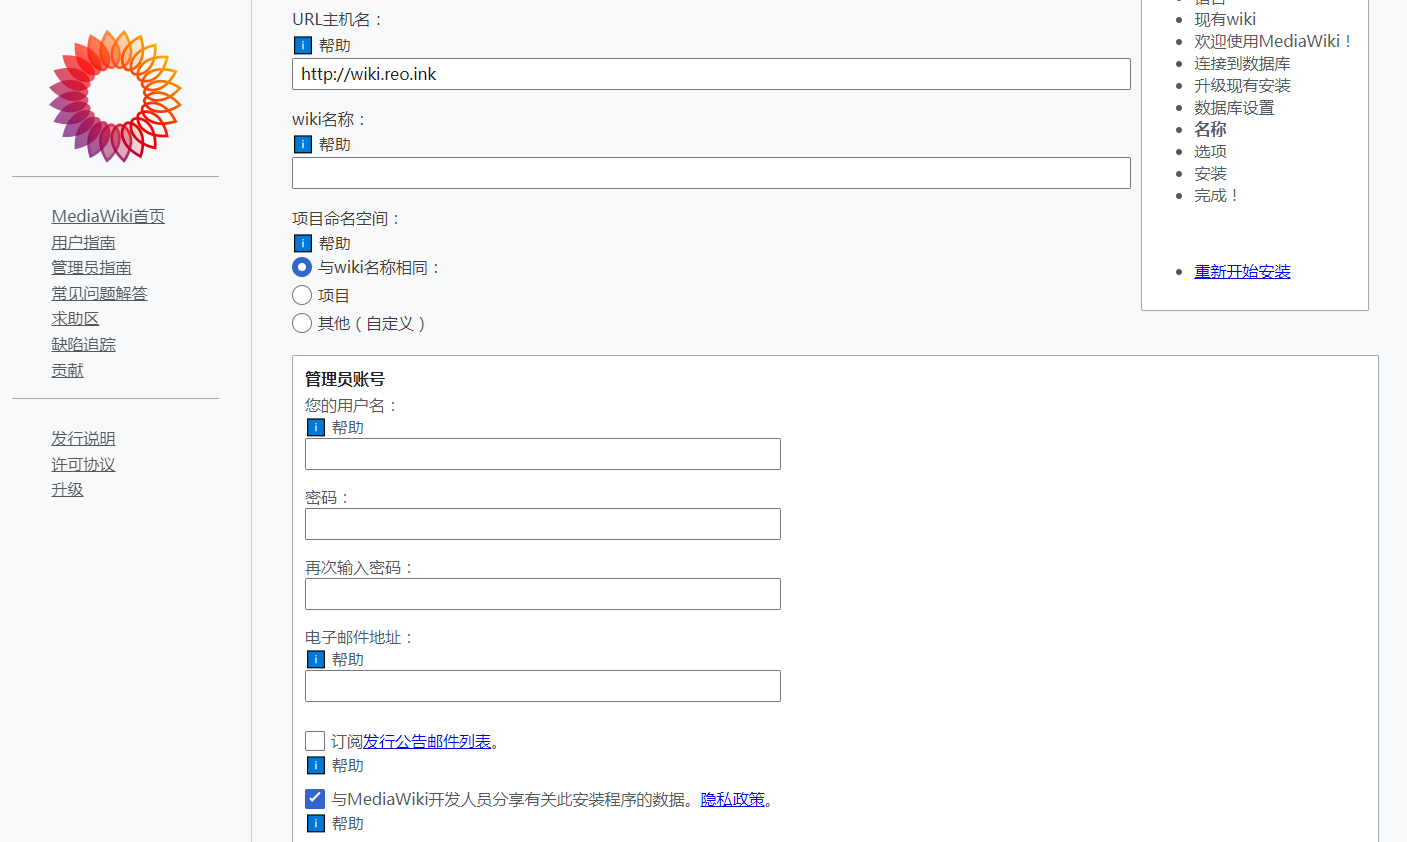This screenshot has height=842, width=1407.
Task: Open help for 电子邮件地址 field
Action: pyautogui.click(x=316, y=659)
